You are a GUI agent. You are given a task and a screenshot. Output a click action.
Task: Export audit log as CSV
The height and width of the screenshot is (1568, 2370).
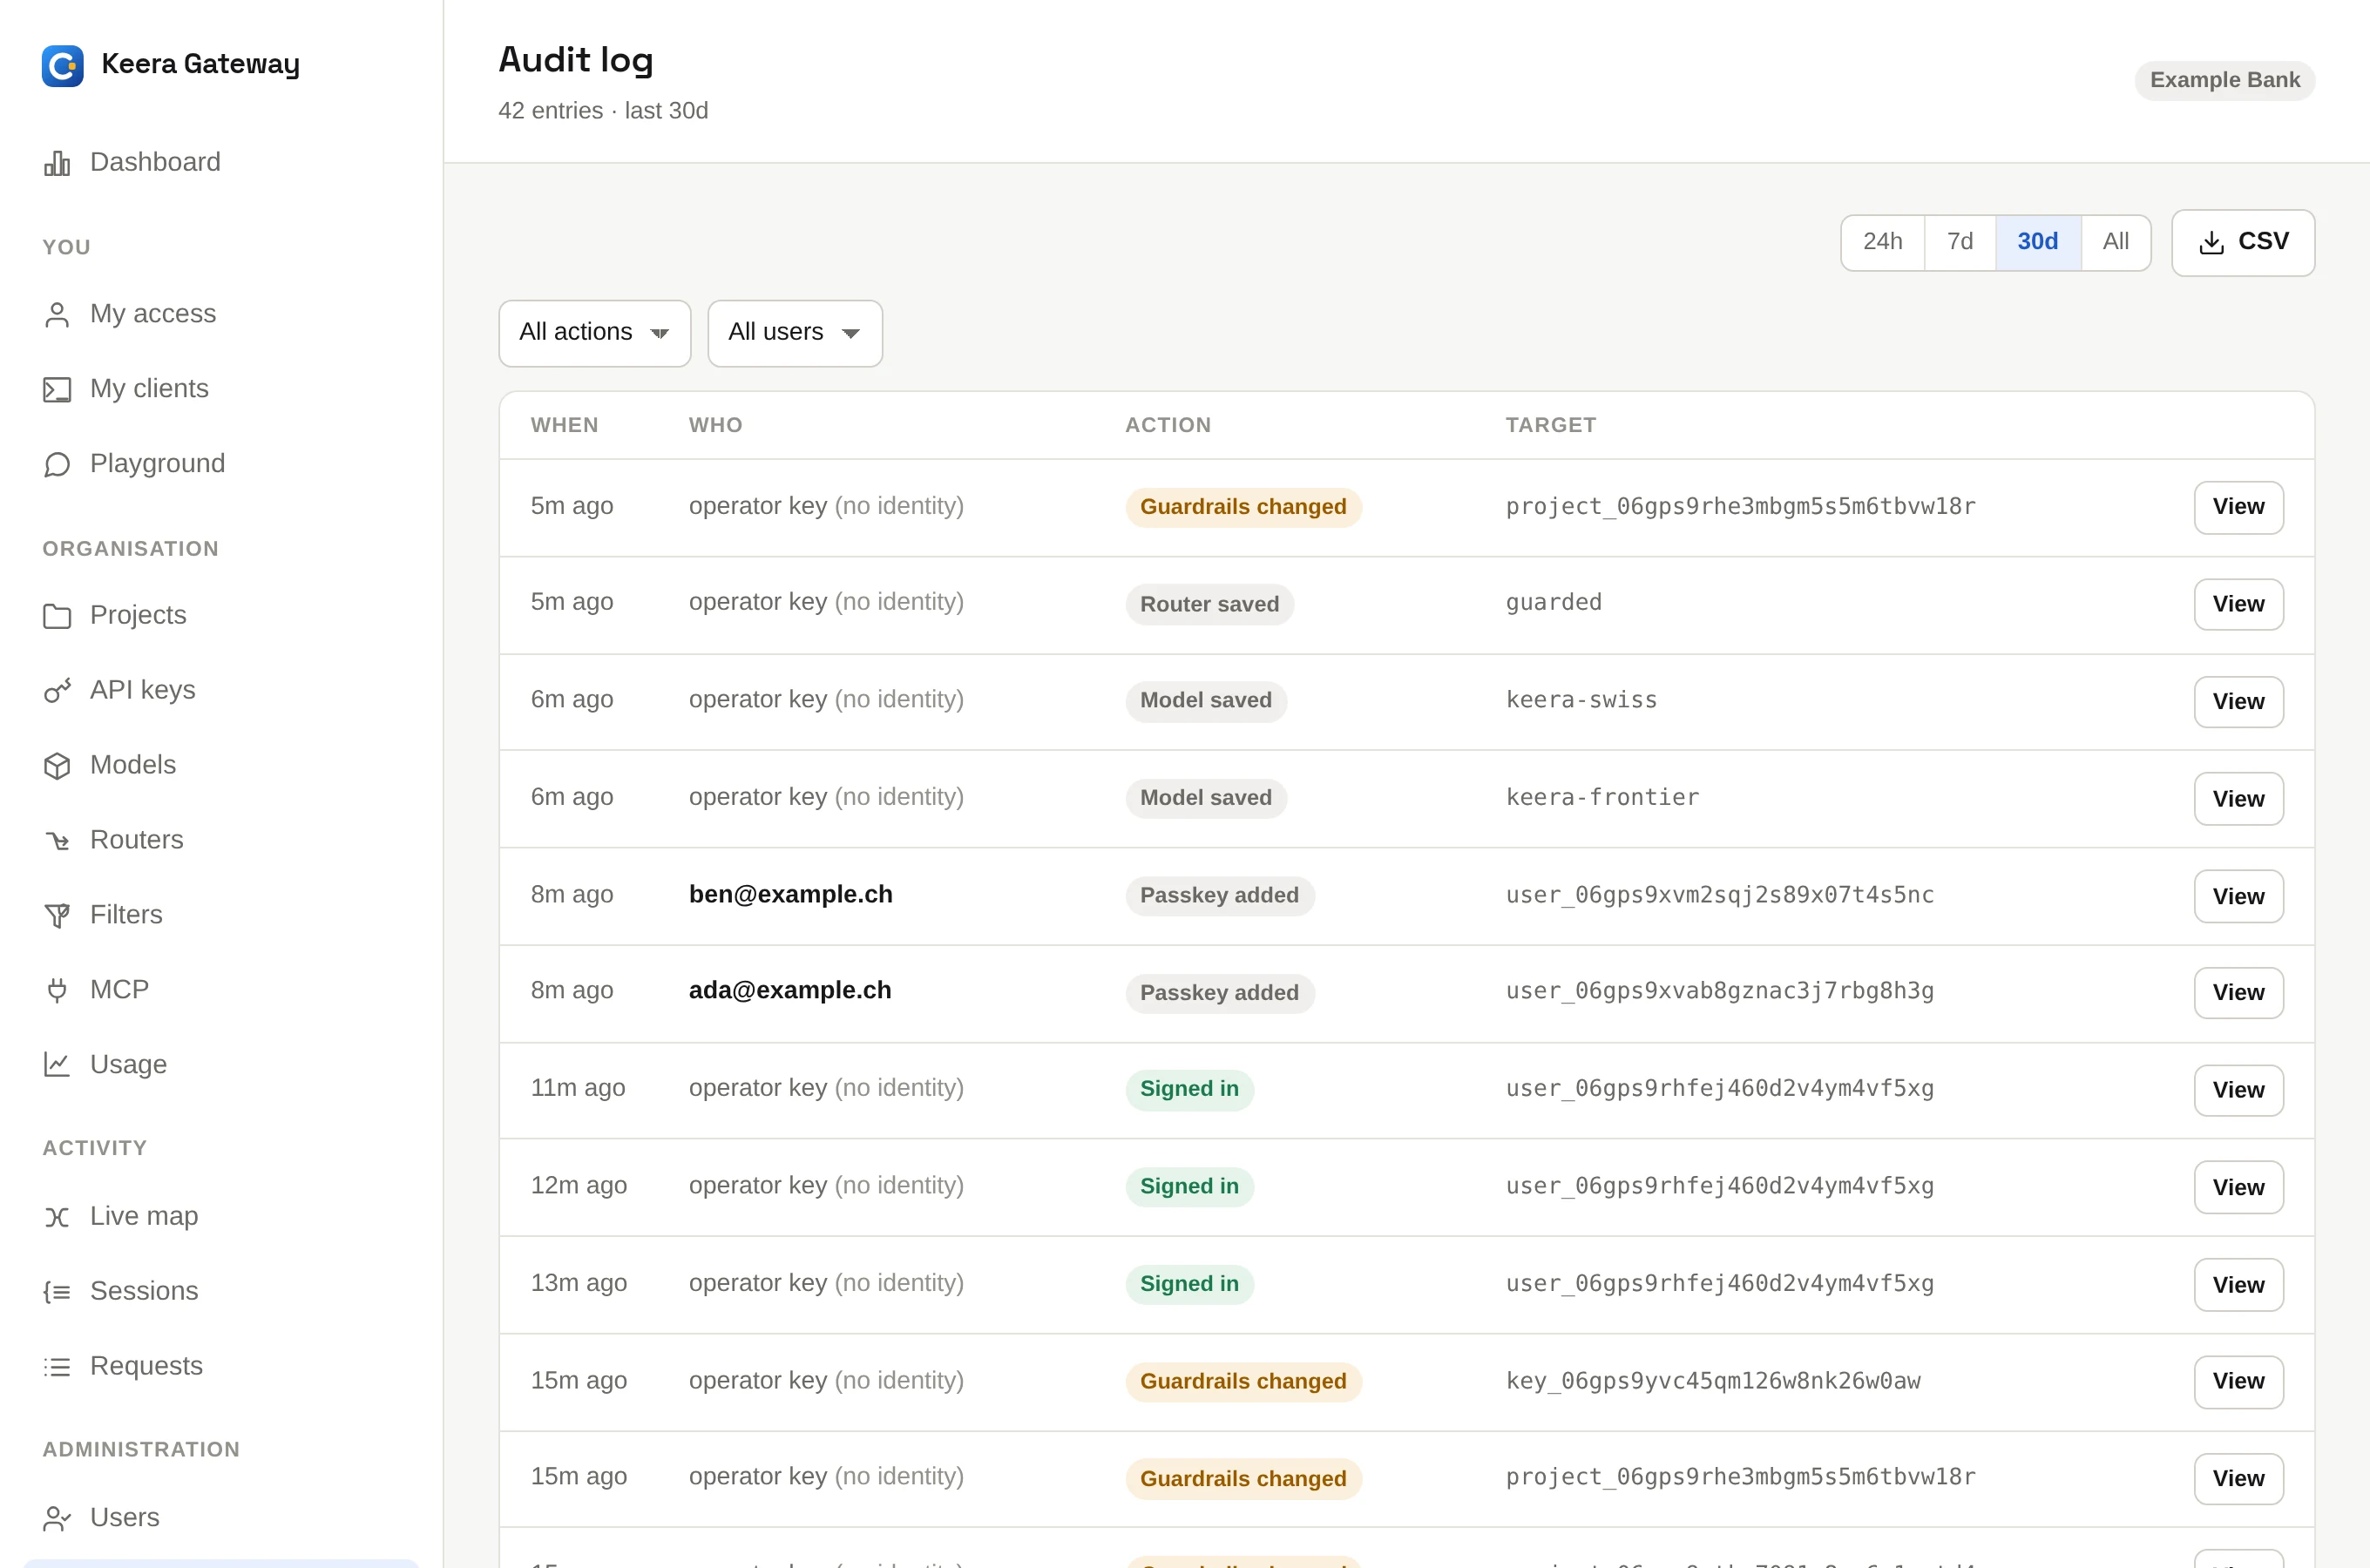(2242, 242)
